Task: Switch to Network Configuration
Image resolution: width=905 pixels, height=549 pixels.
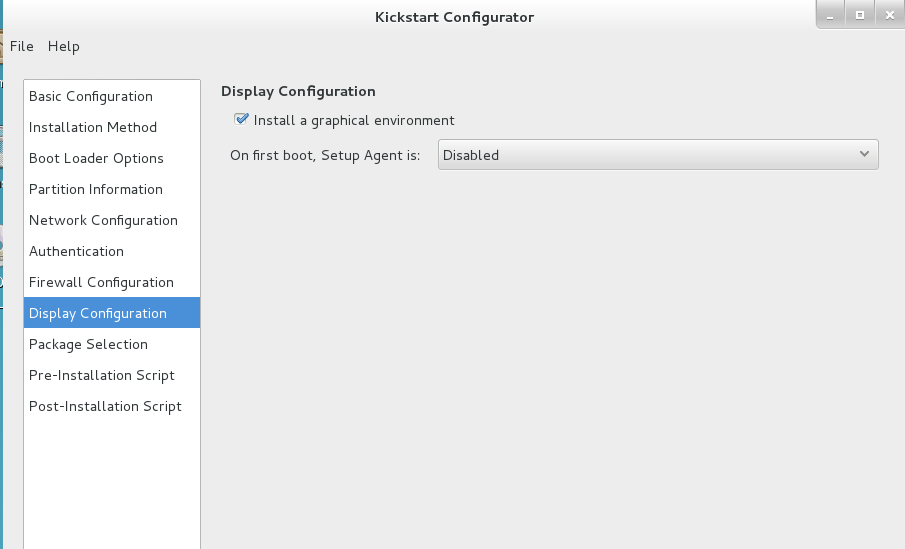Action: click(103, 220)
